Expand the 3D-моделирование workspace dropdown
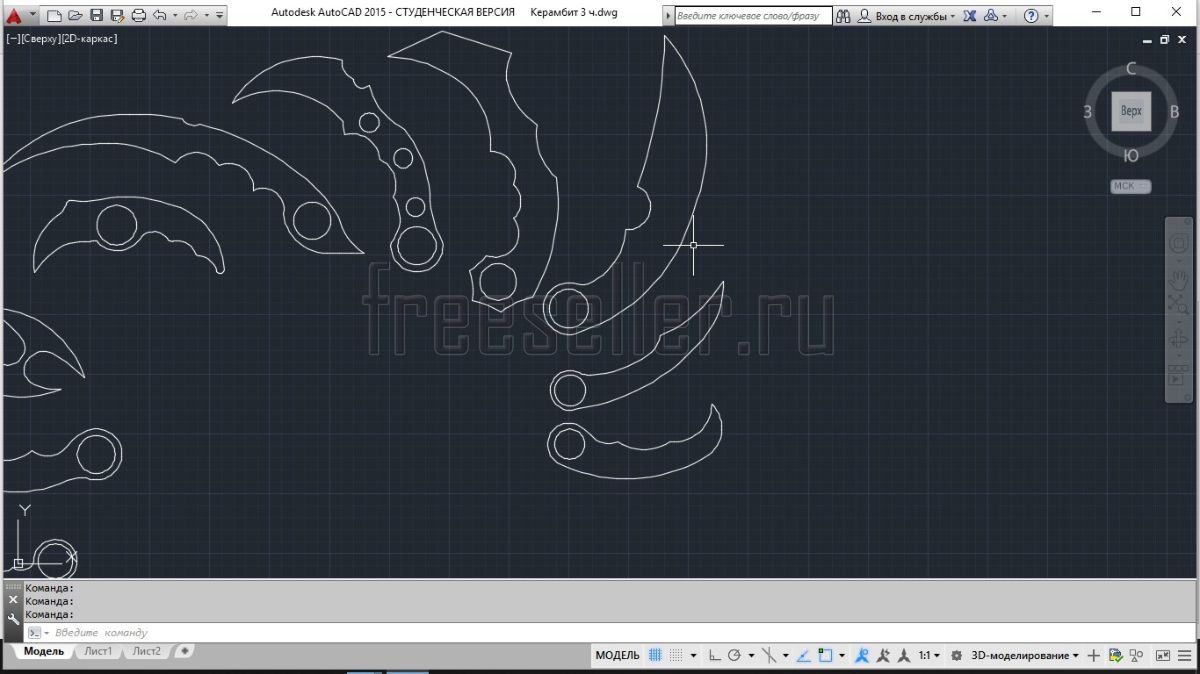The width and height of the screenshot is (1200, 674). click(x=1025, y=656)
